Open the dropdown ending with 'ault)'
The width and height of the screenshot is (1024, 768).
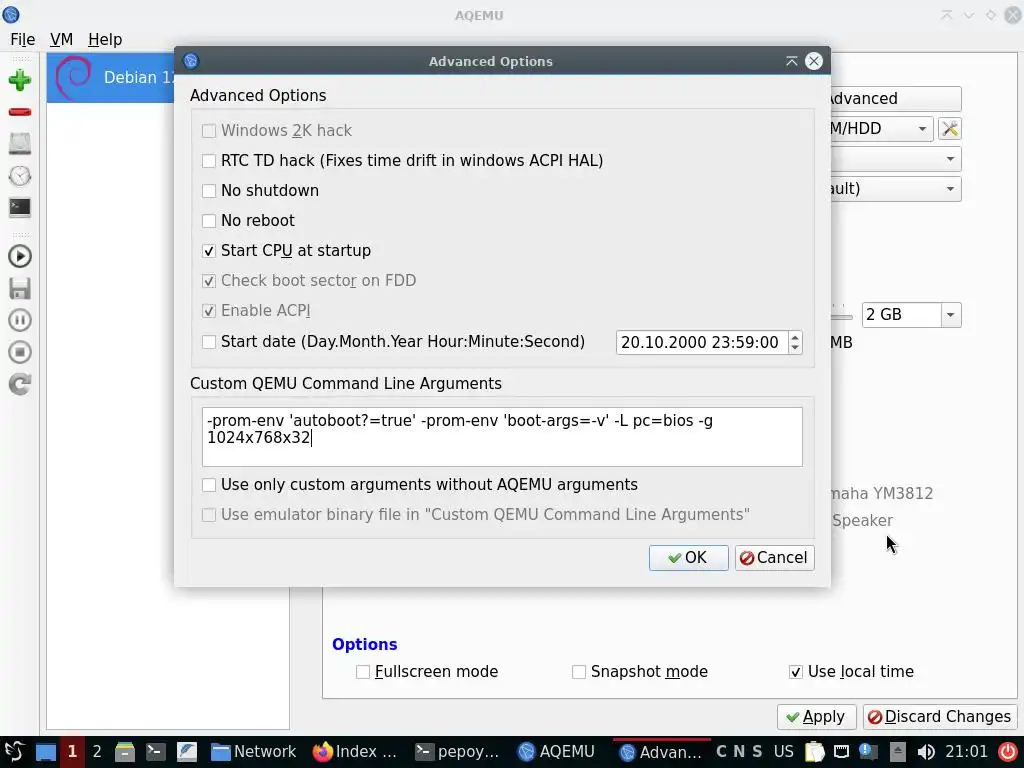point(895,189)
